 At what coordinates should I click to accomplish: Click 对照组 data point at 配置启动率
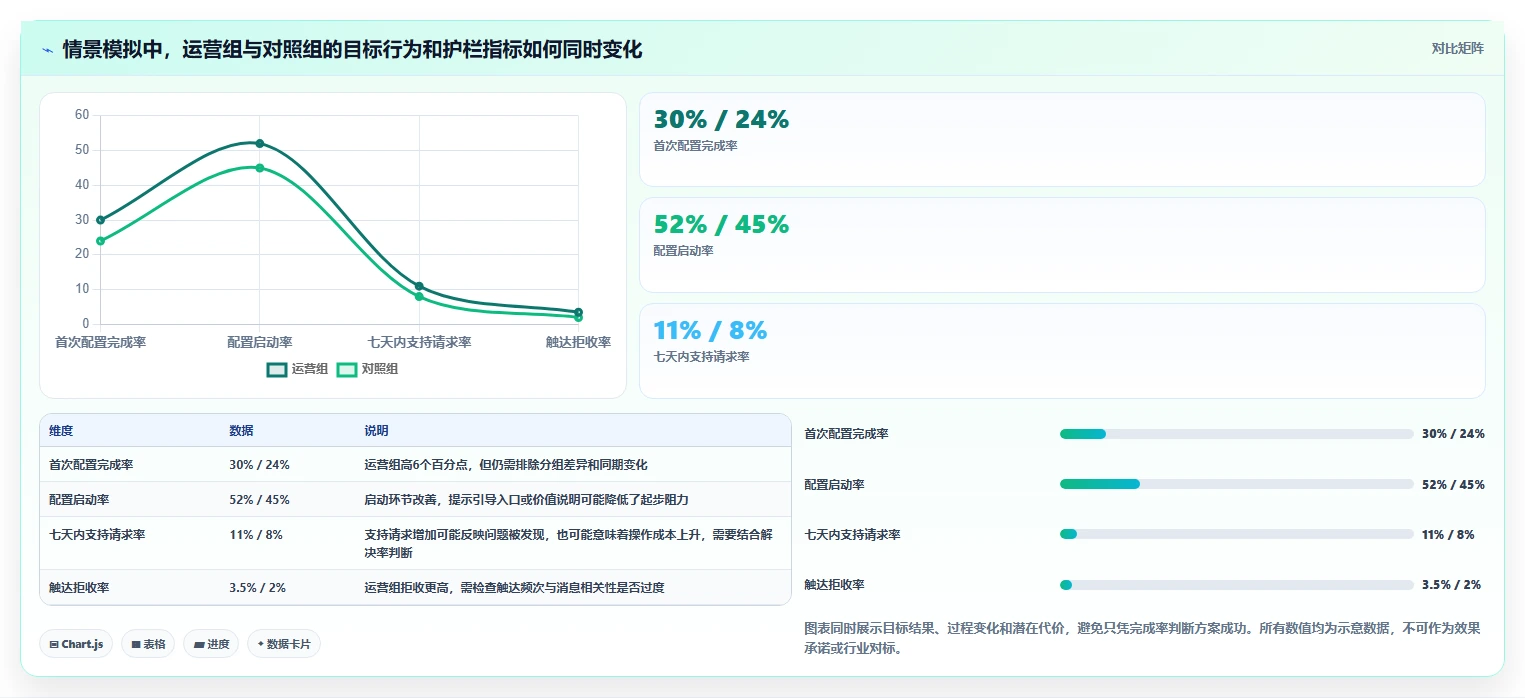point(260,168)
